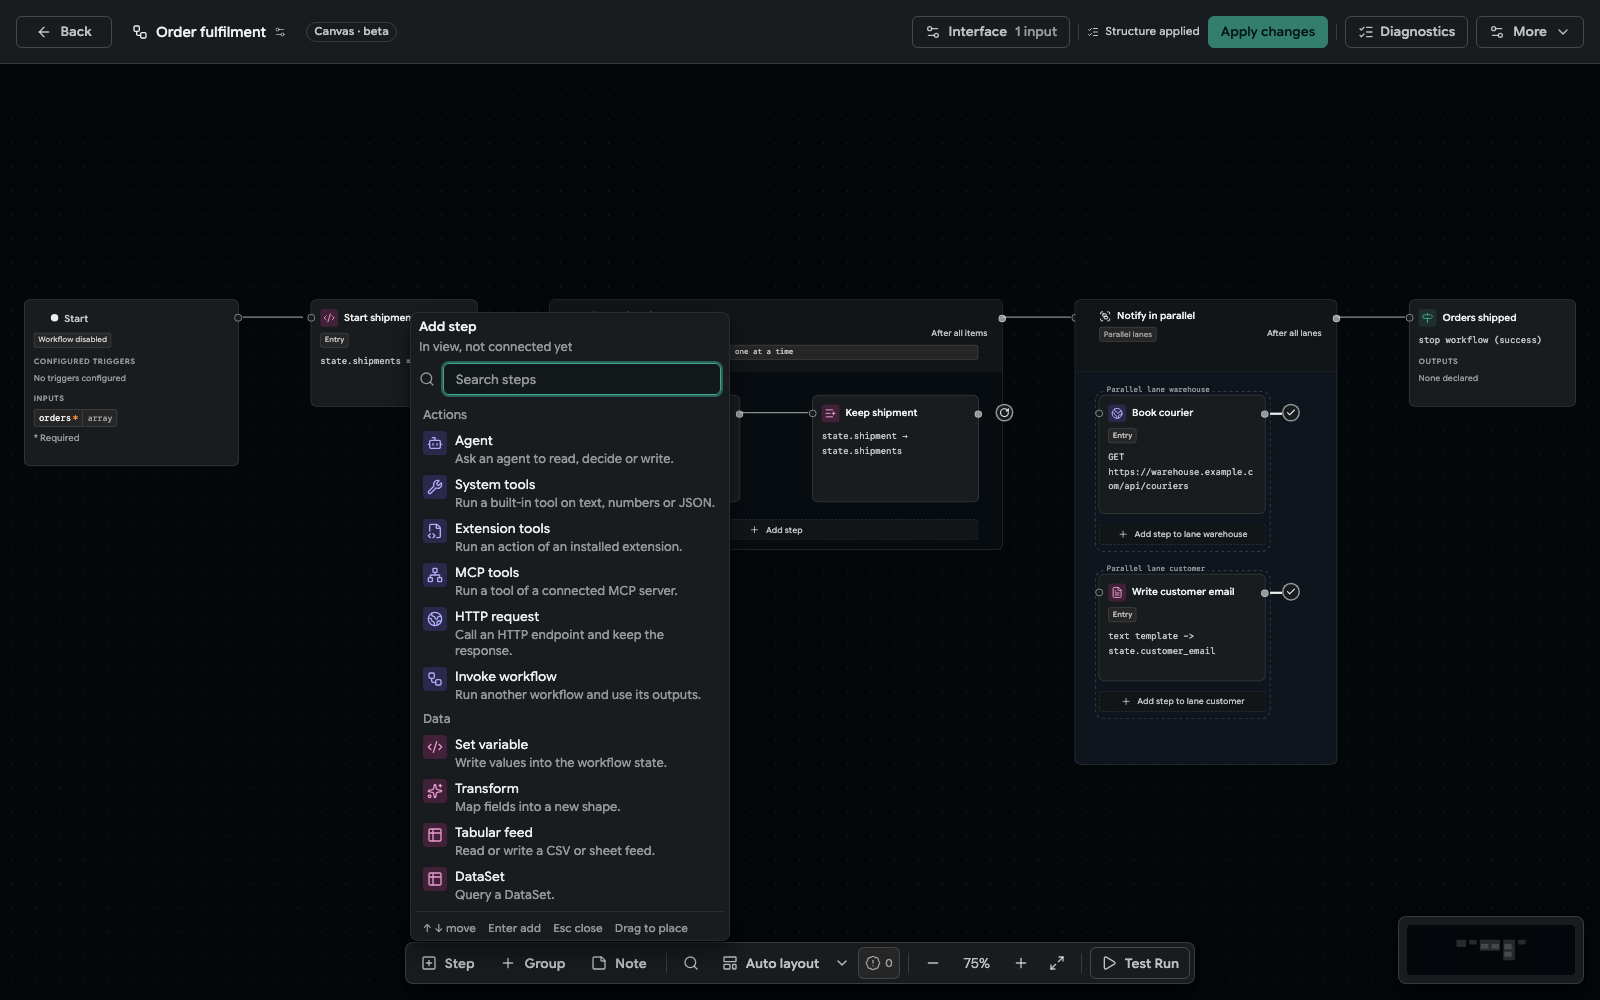Click the fit-to-screen expand icon
The height and width of the screenshot is (1000, 1600).
[1057, 963]
